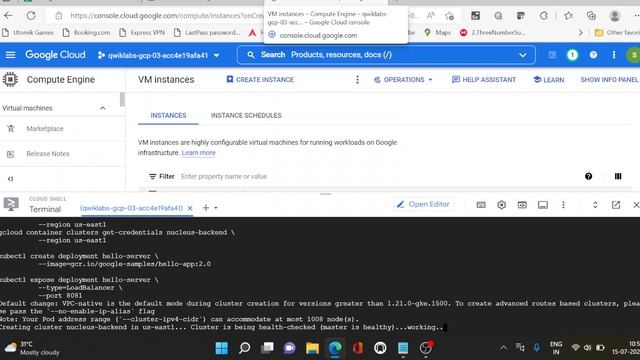Image resolution: width=640 pixels, height=360 pixels.
Task: Click Open Editor in Cloud Shell
Action: (x=423, y=204)
